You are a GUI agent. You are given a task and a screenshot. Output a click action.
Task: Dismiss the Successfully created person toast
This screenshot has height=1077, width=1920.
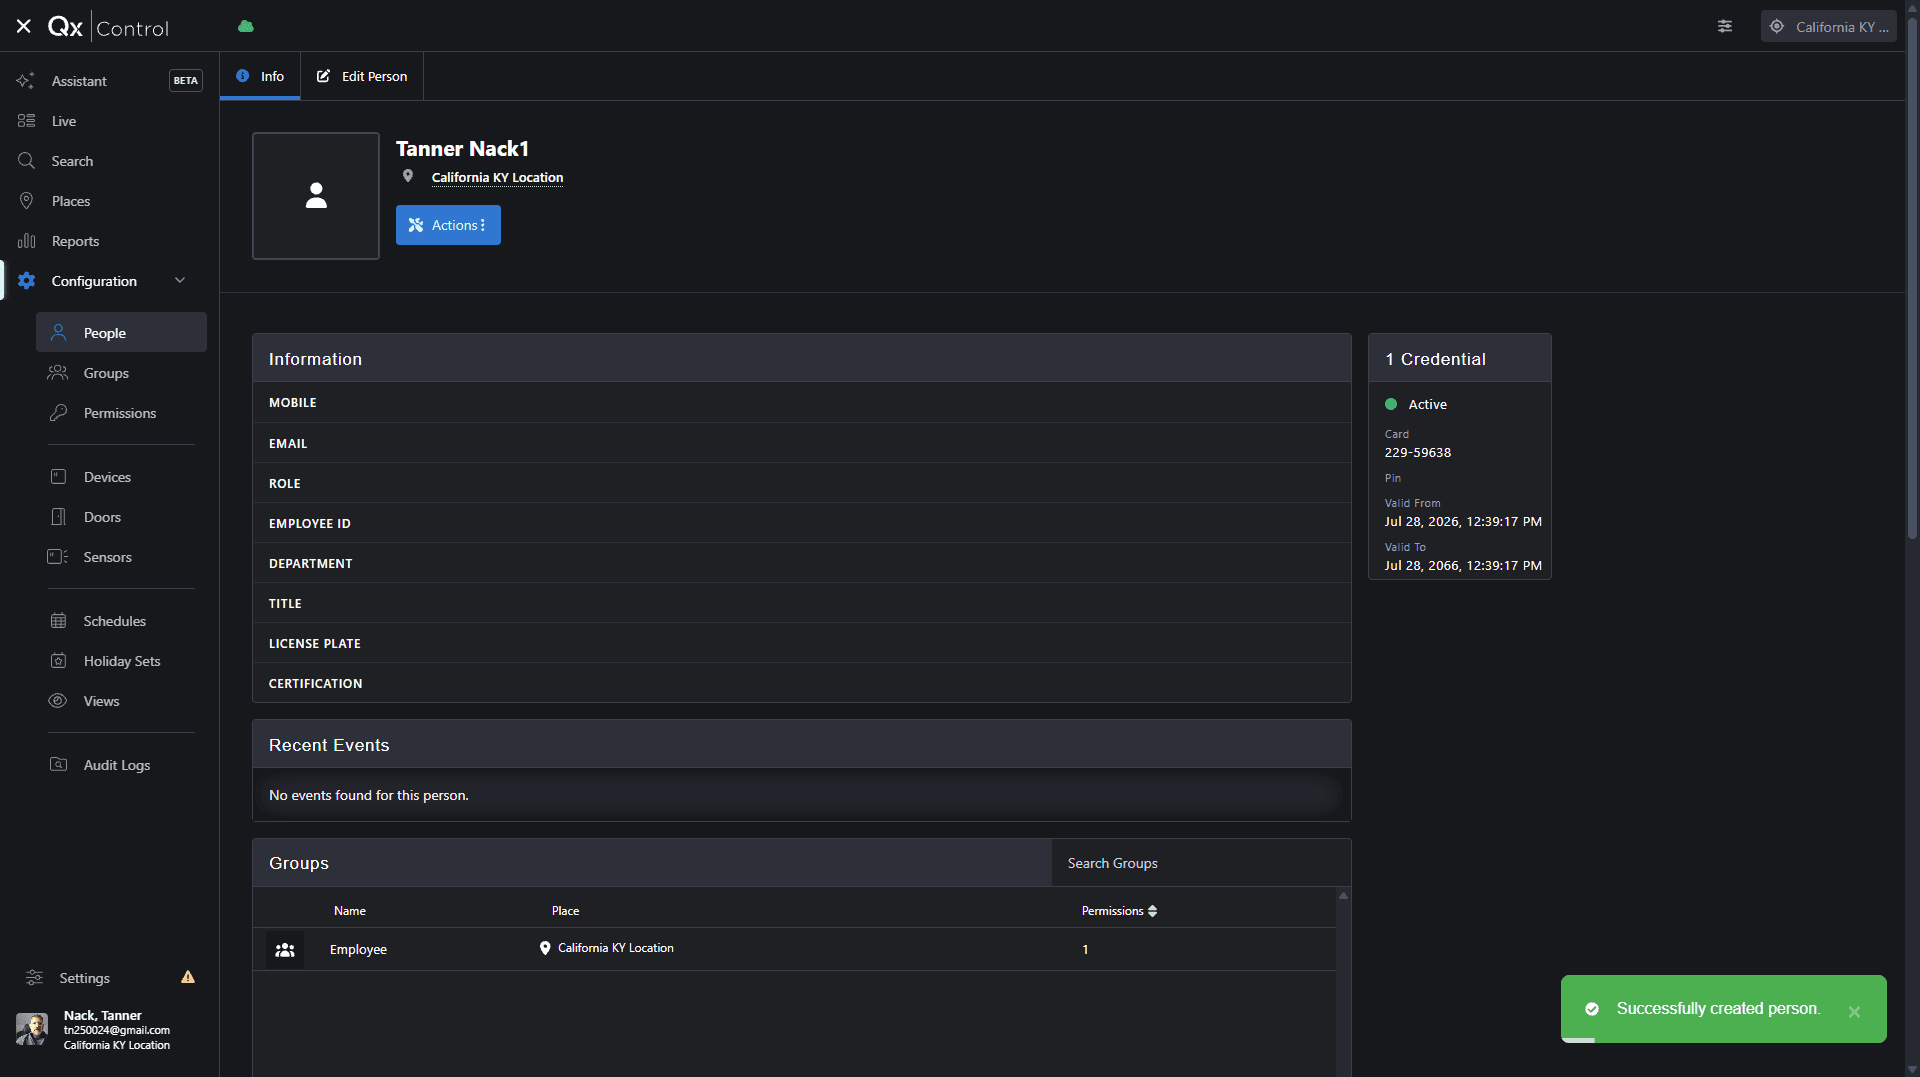coord(1854,1012)
